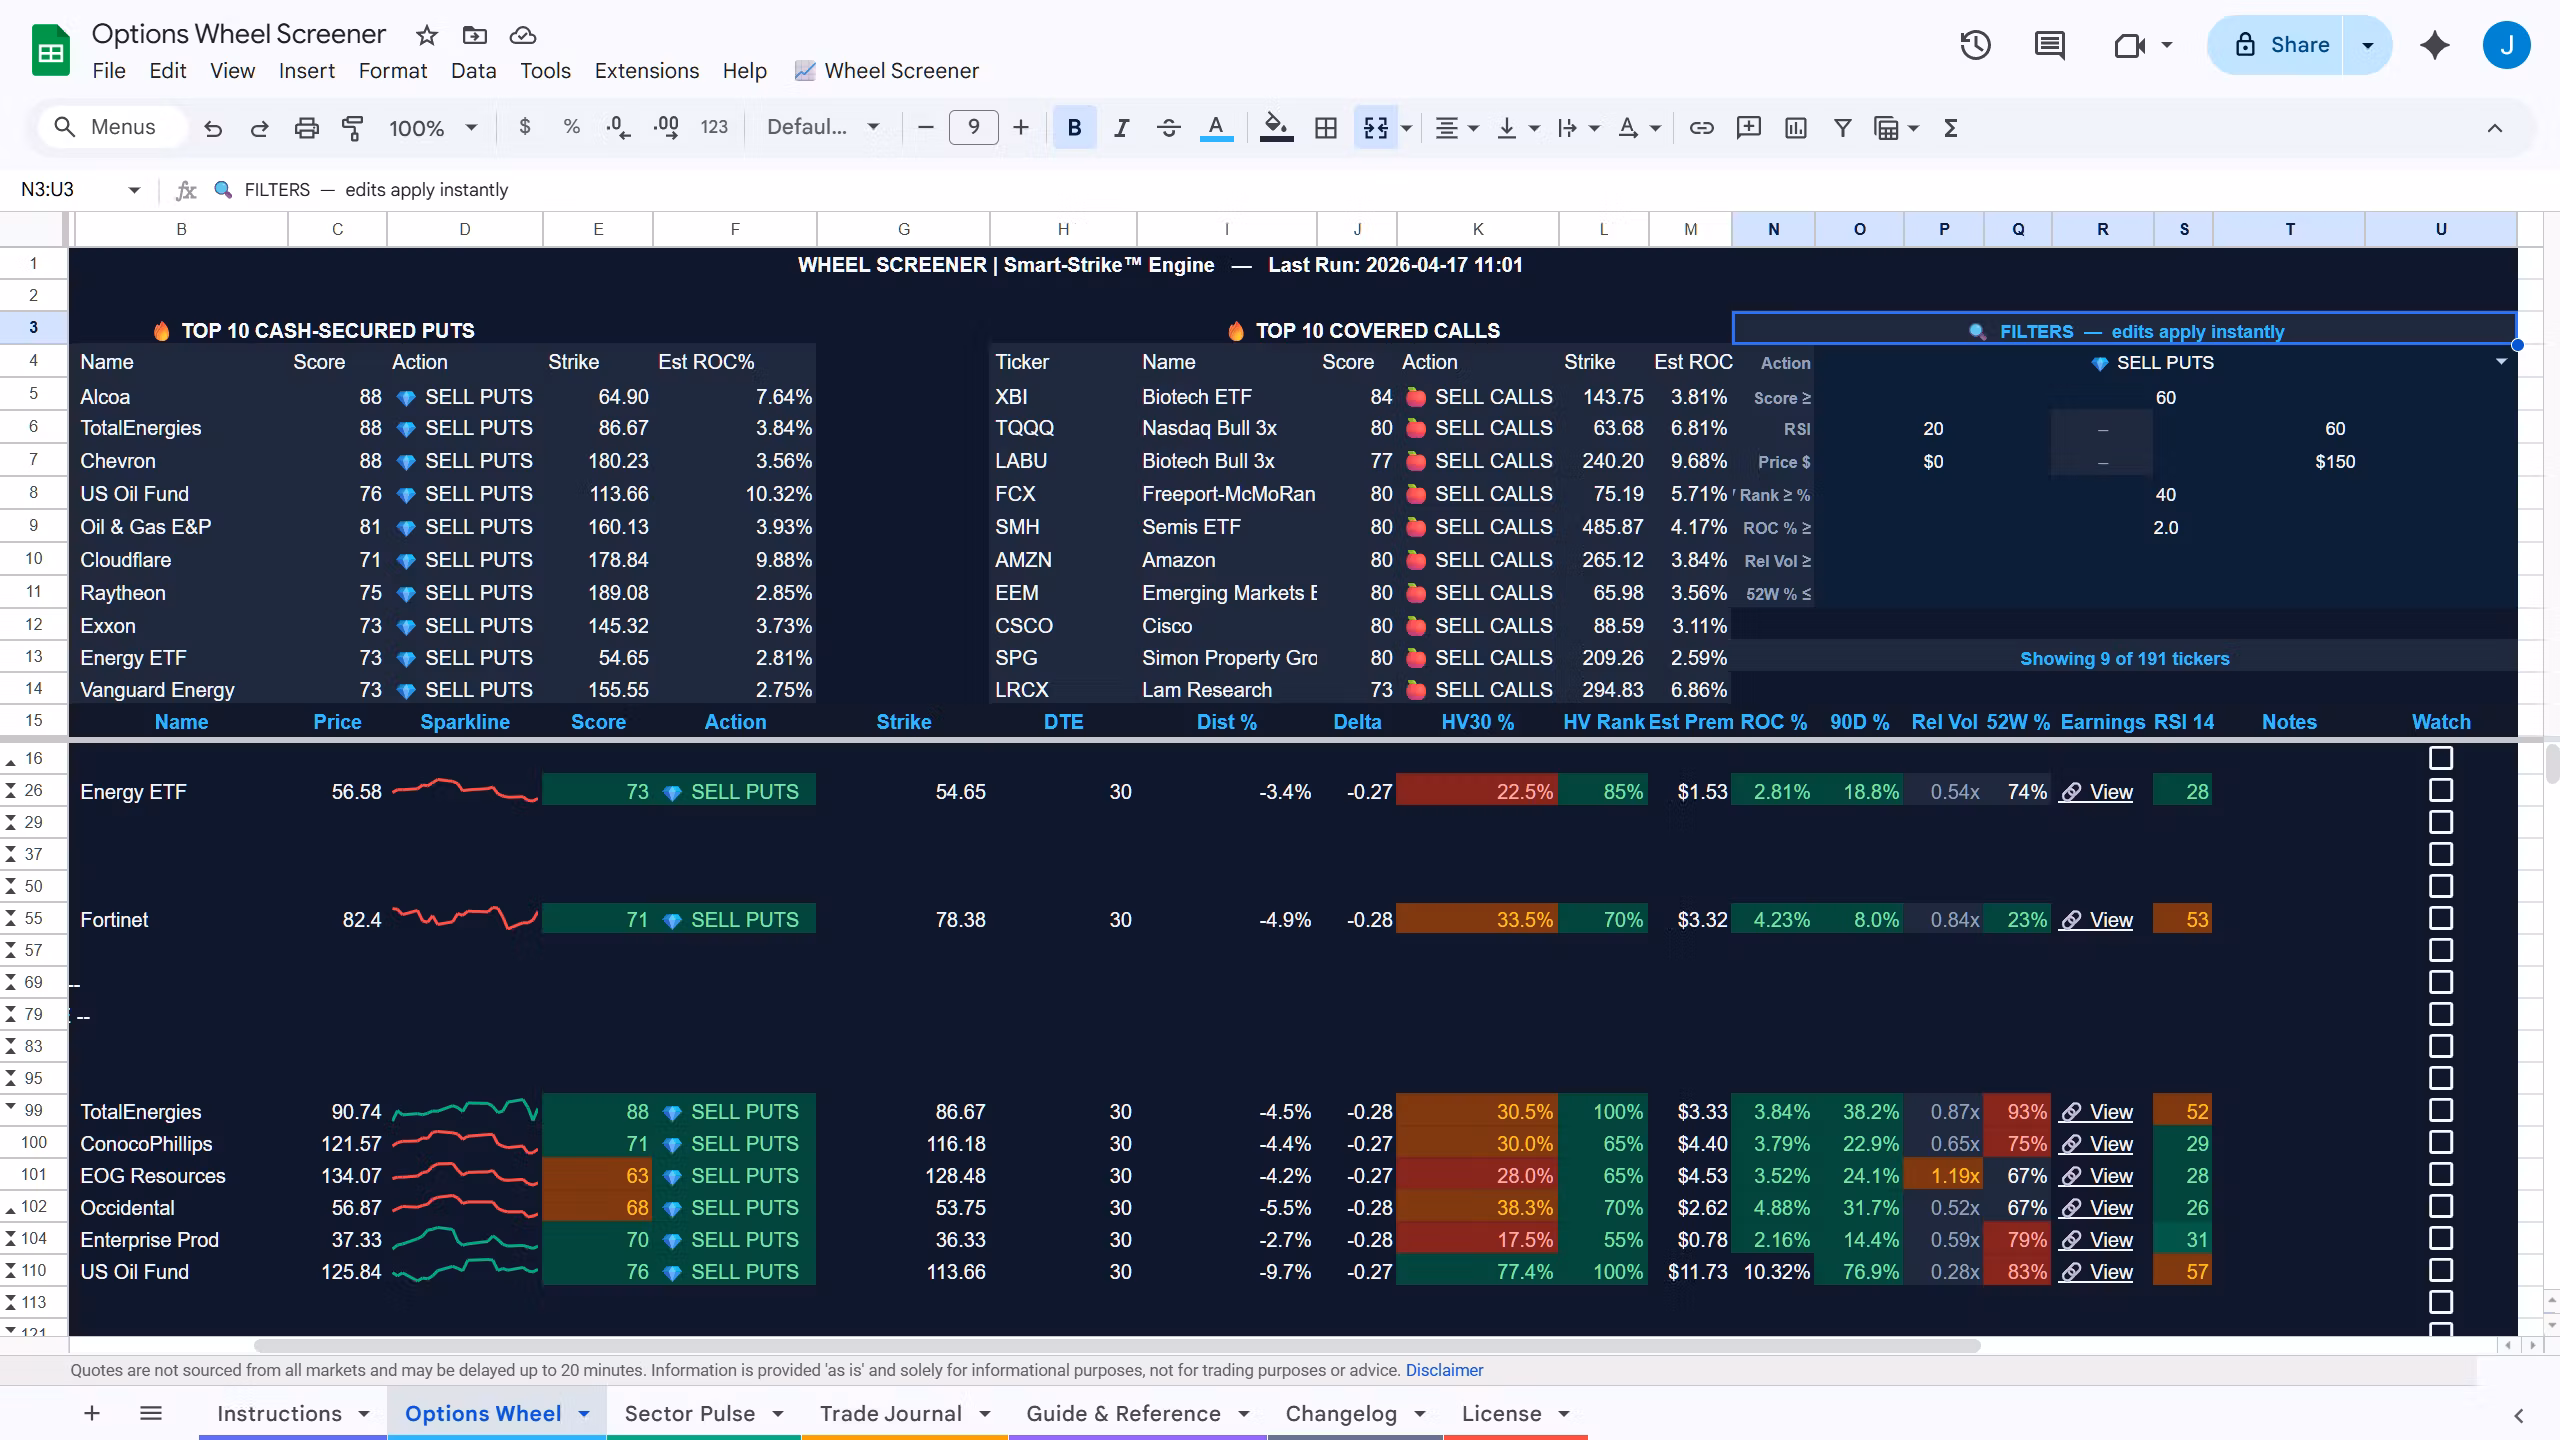Open the fill color picker
Screen dimensions: 2560x1440
tap(1276, 128)
